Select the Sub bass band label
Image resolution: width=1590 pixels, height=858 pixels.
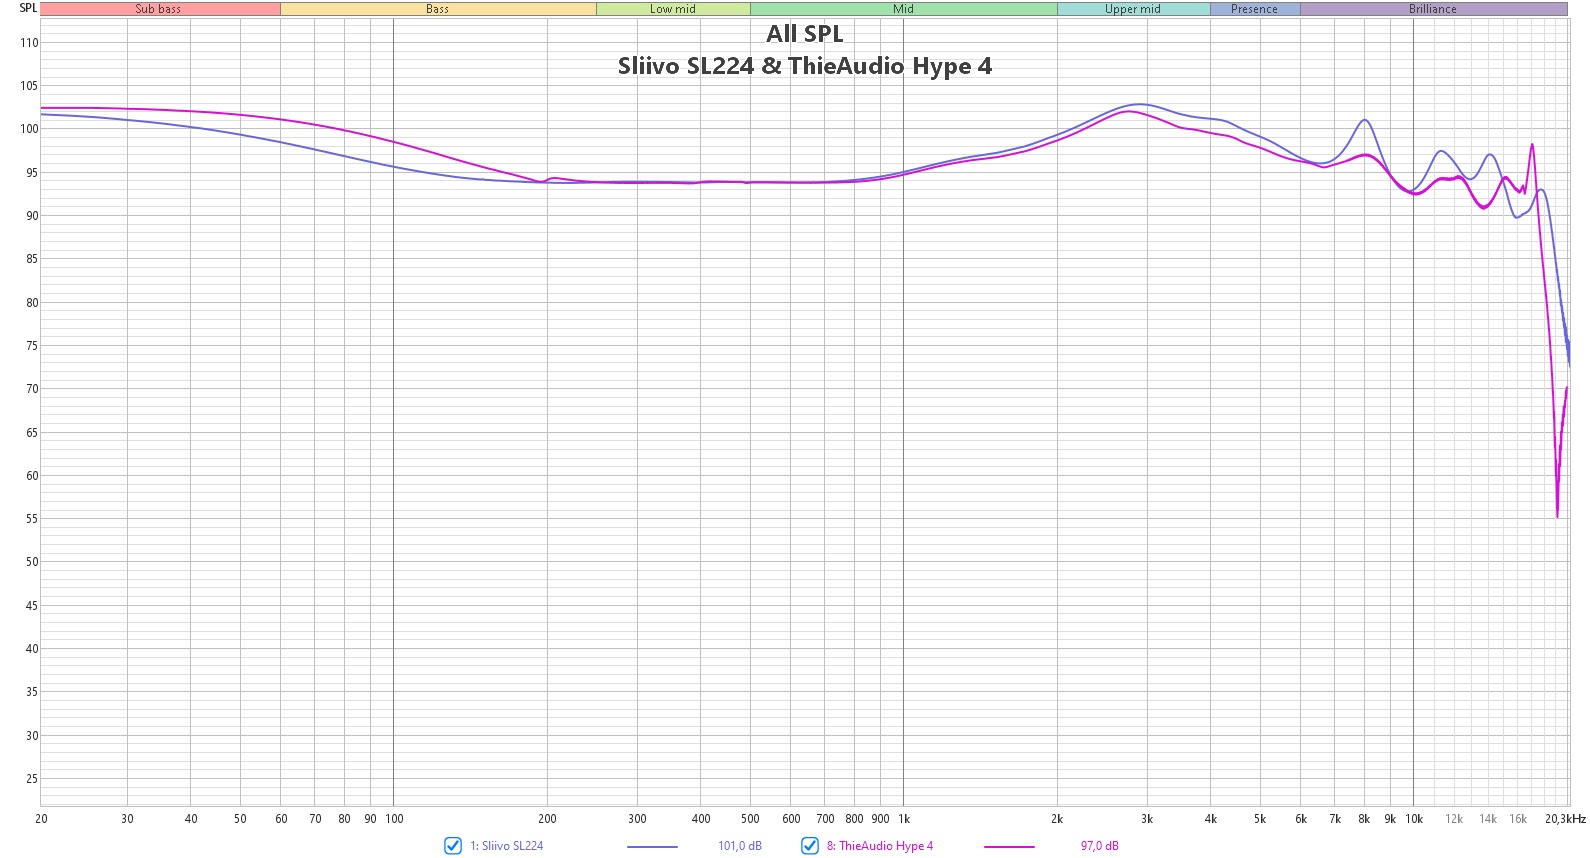pyautogui.click(x=160, y=9)
